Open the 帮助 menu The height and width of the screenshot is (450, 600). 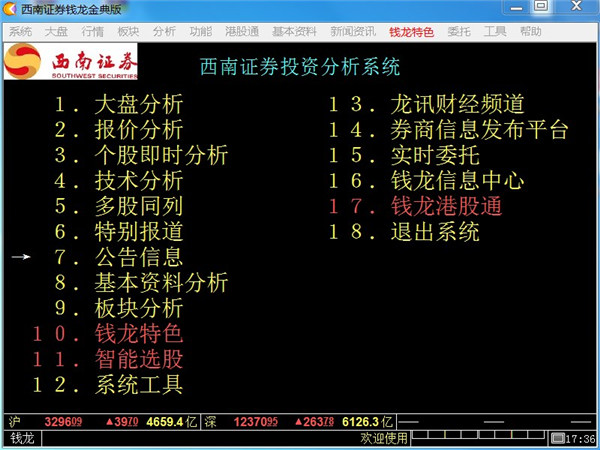click(x=531, y=31)
